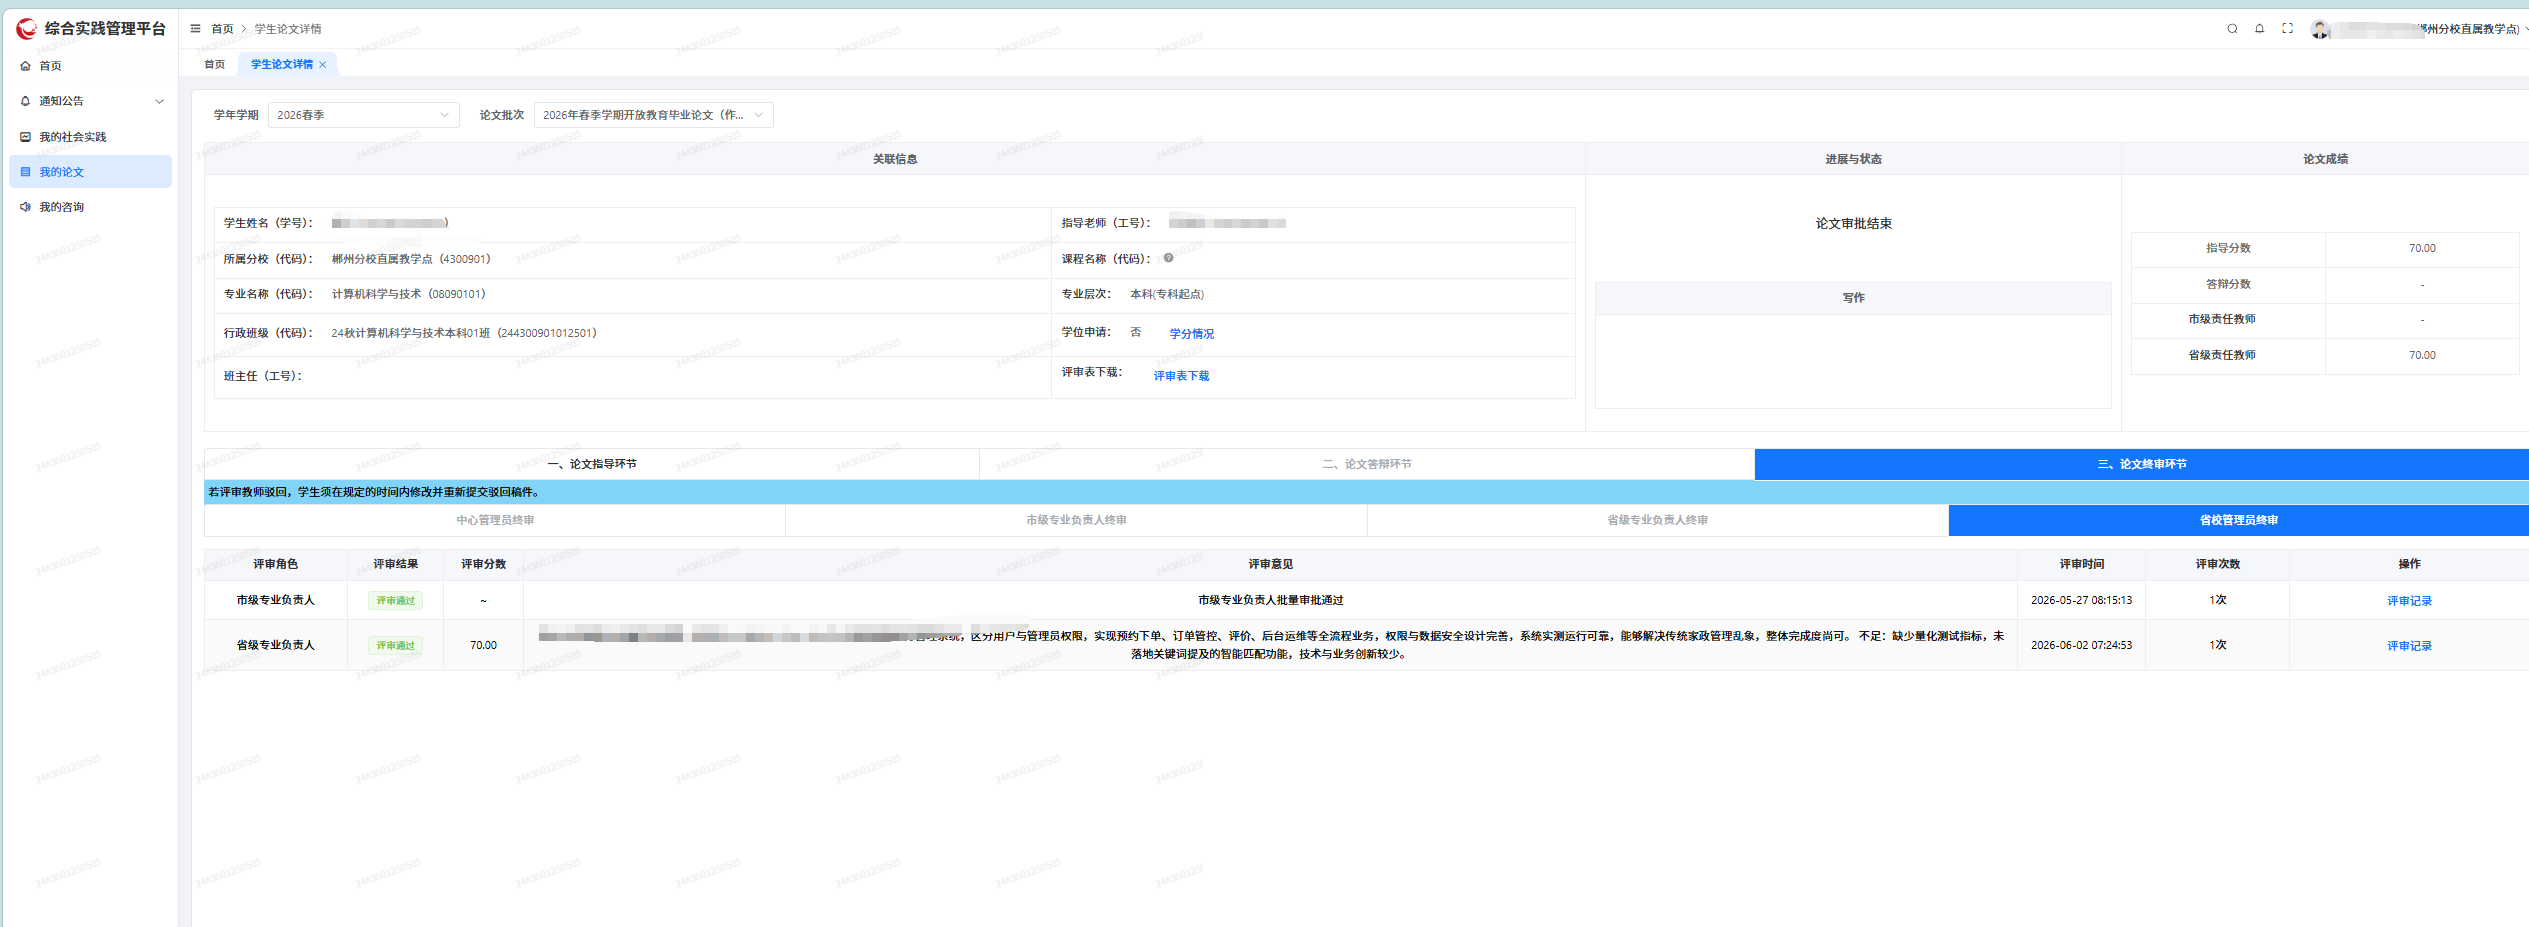Image resolution: width=2529 pixels, height=927 pixels.
Task: Click the 首页 breadcrumb link
Action: (x=222, y=29)
